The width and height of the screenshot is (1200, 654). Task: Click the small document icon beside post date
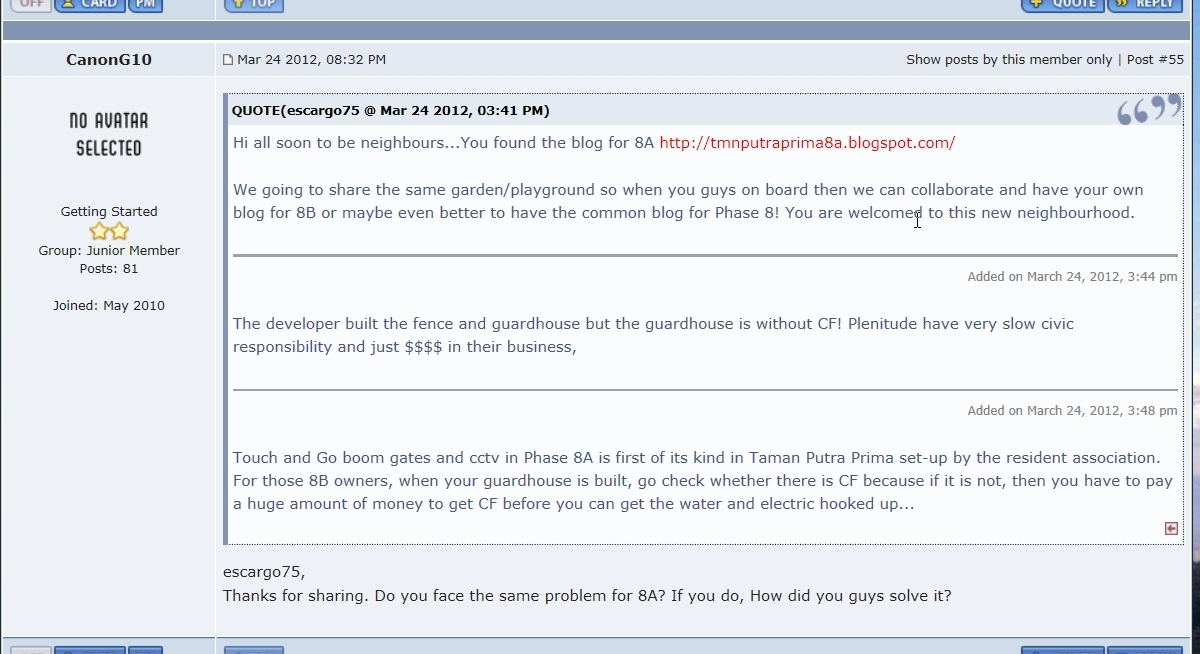click(228, 60)
